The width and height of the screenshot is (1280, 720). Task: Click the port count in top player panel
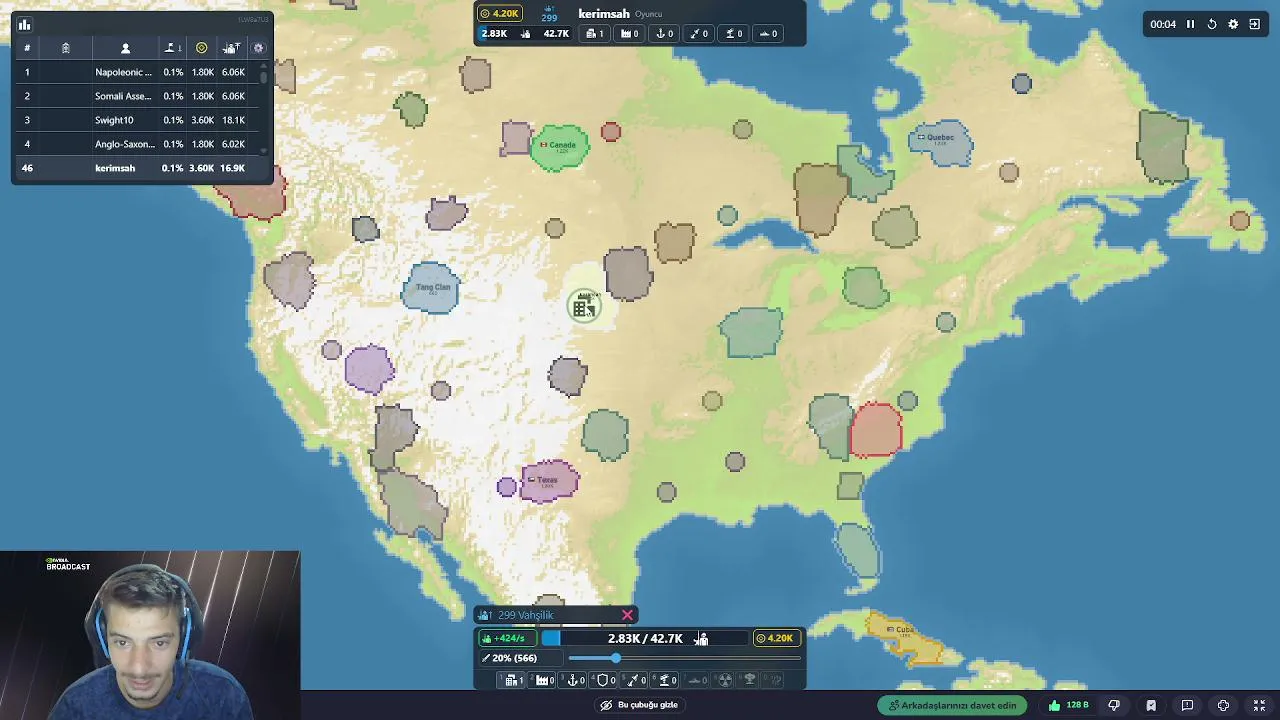665,34
